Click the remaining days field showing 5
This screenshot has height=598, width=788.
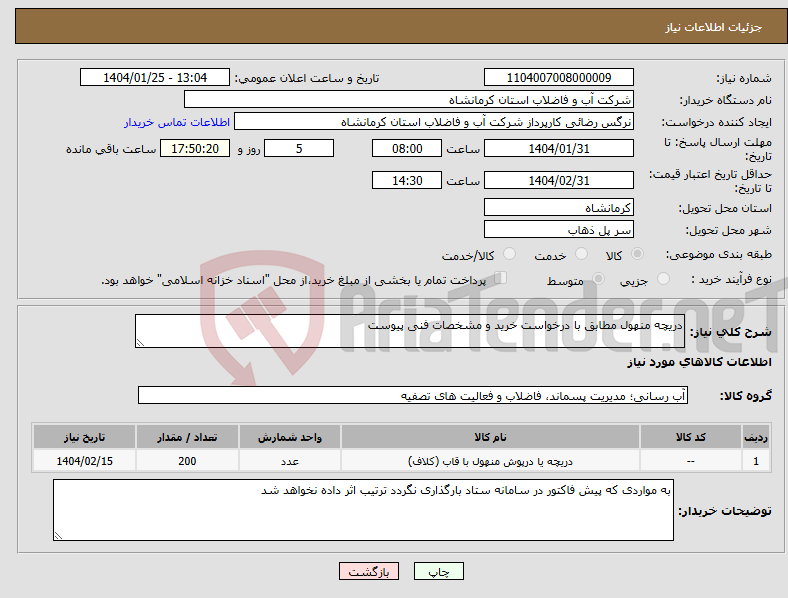point(299,149)
